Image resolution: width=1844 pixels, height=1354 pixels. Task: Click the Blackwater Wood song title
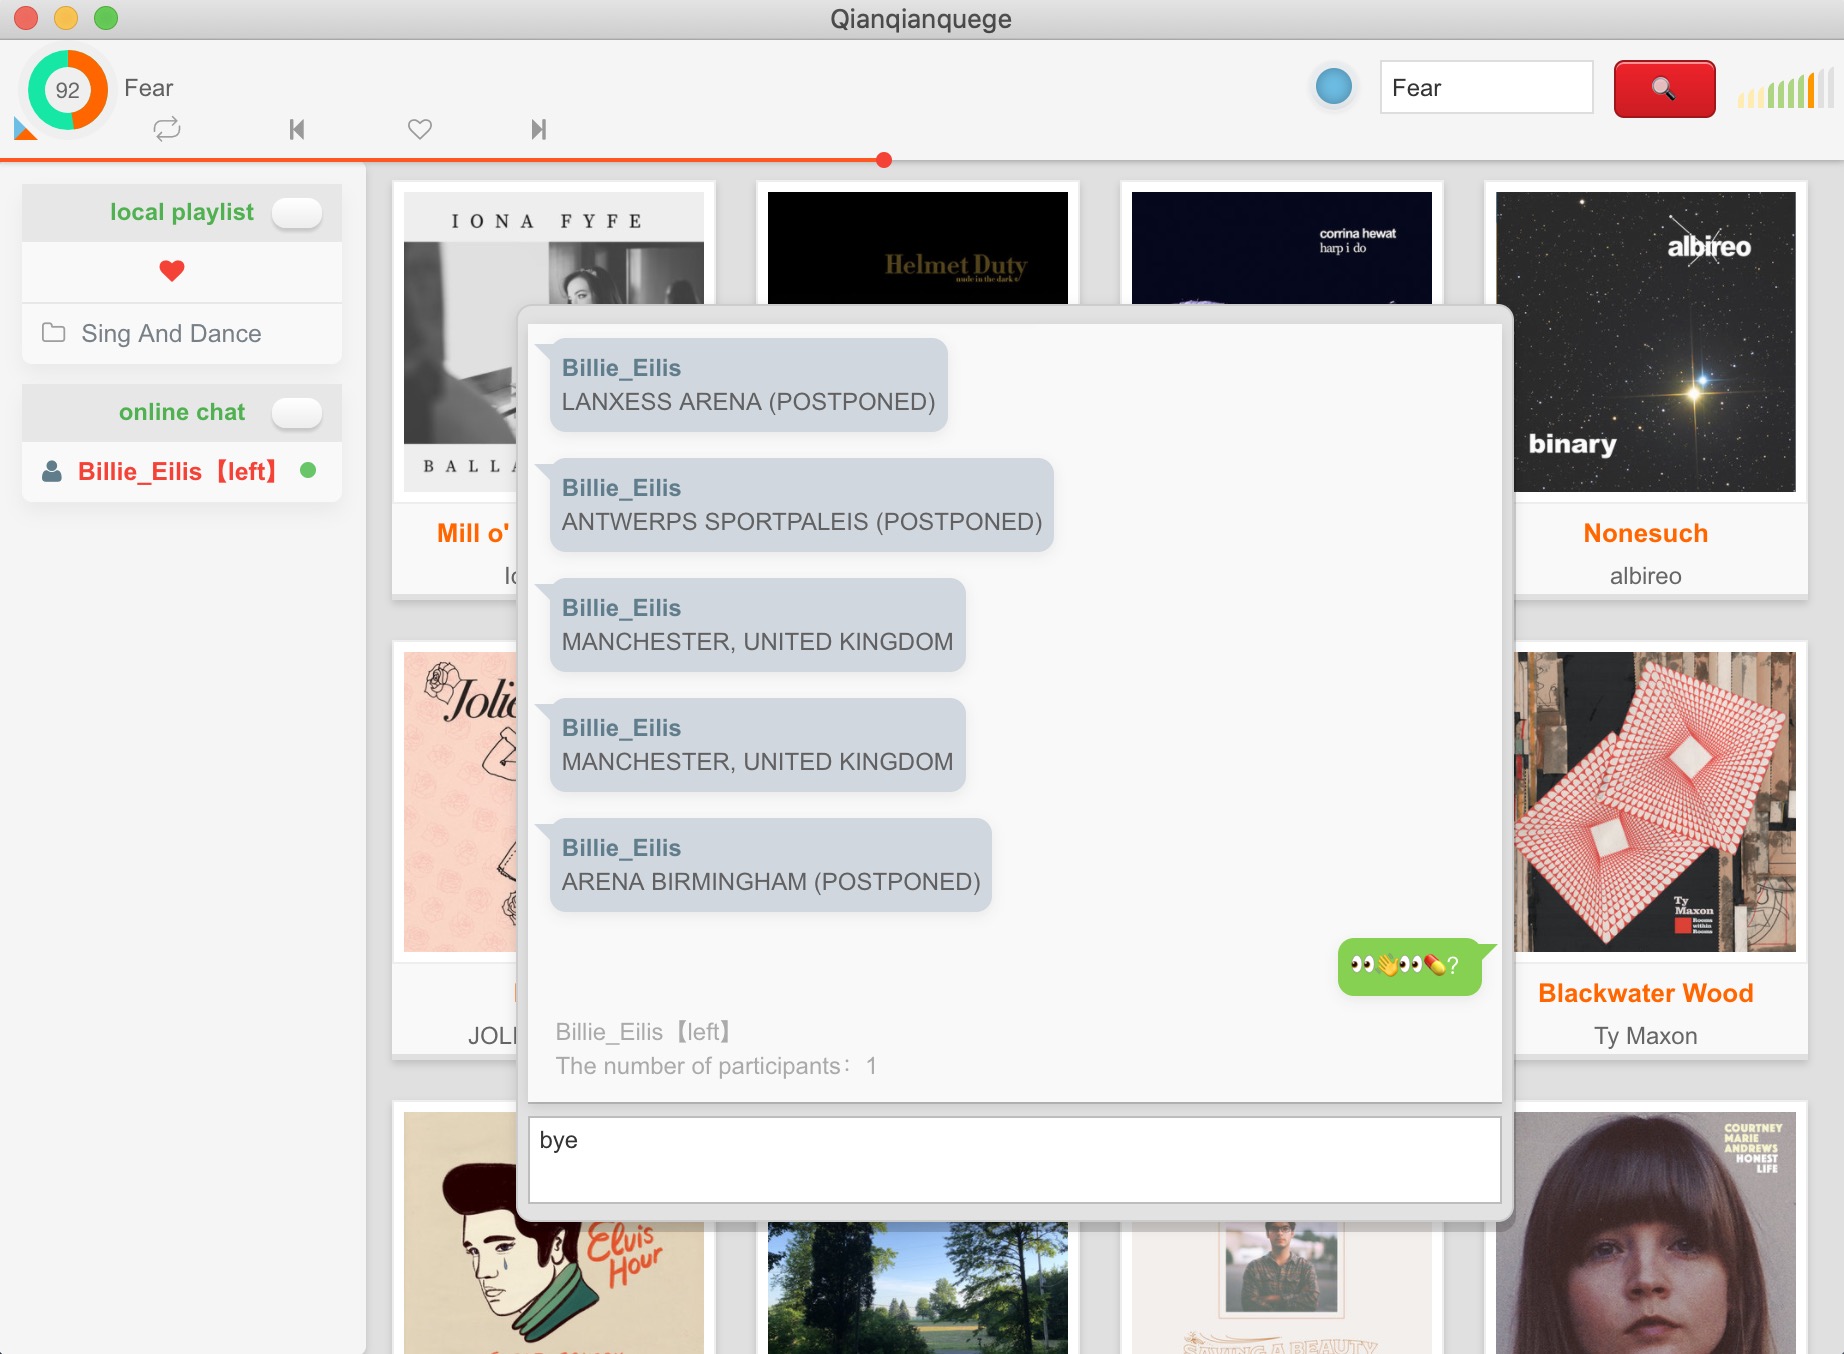click(1646, 993)
